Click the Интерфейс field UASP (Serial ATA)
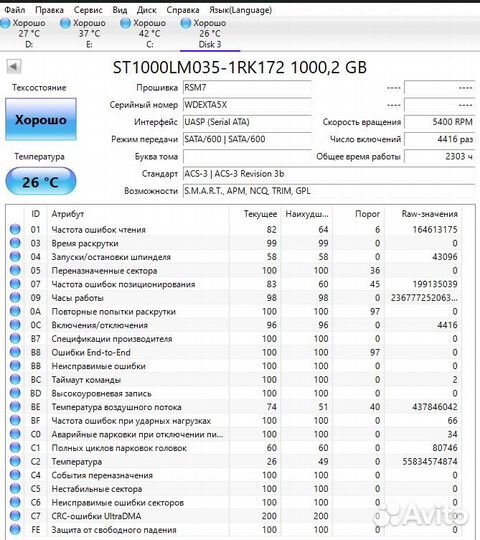This screenshot has width=480, height=540. click(x=247, y=122)
